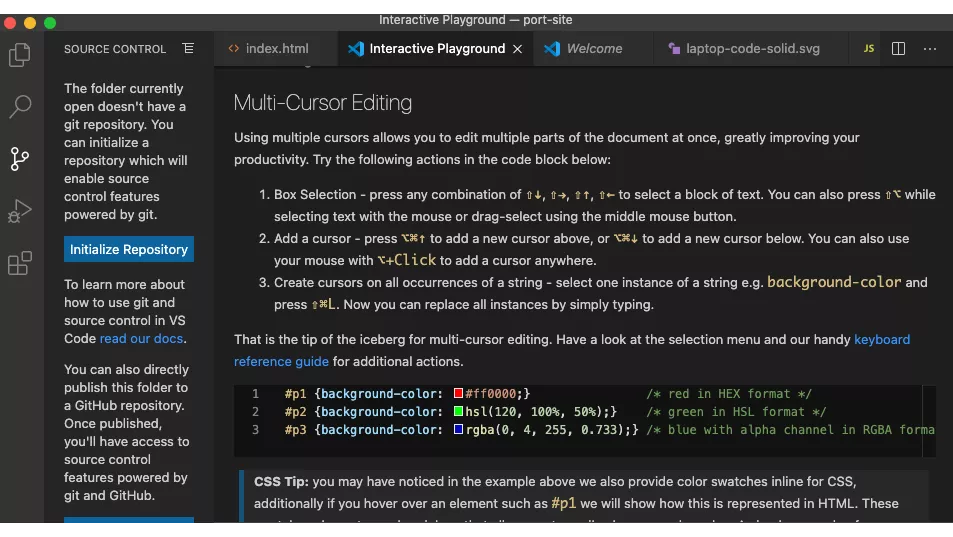The width and height of the screenshot is (953, 537).
Task: Open the Run and Debug view
Action: tap(19, 211)
